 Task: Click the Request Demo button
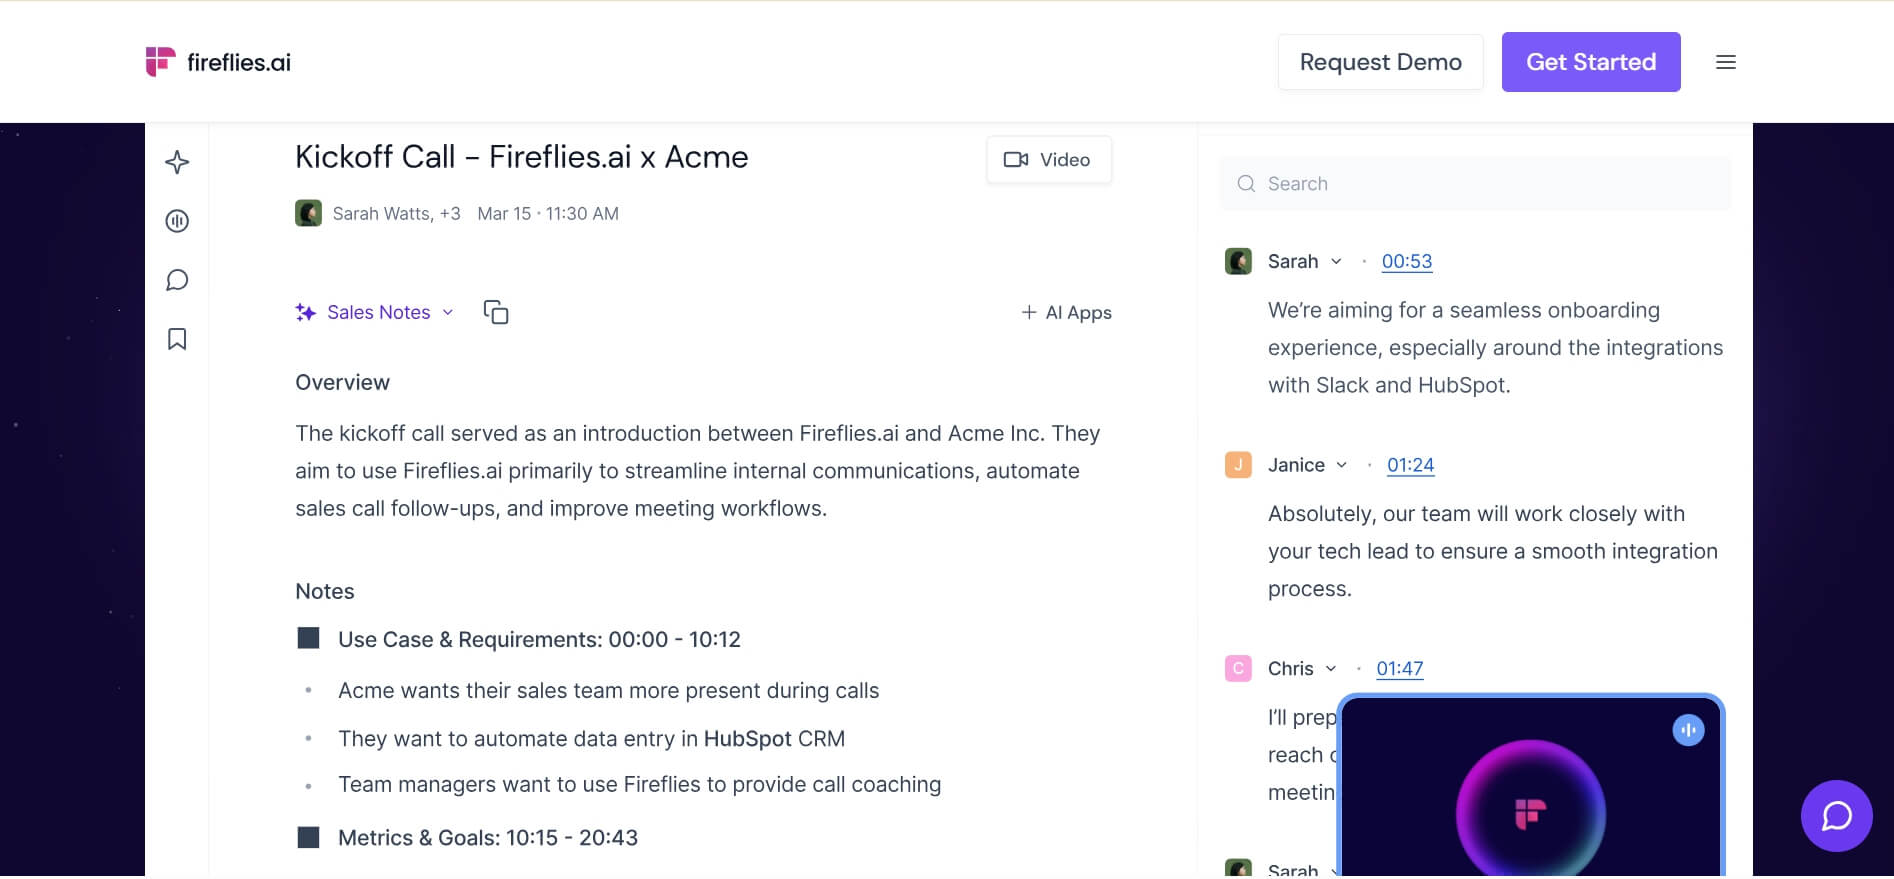click(x=1380, y=62)
